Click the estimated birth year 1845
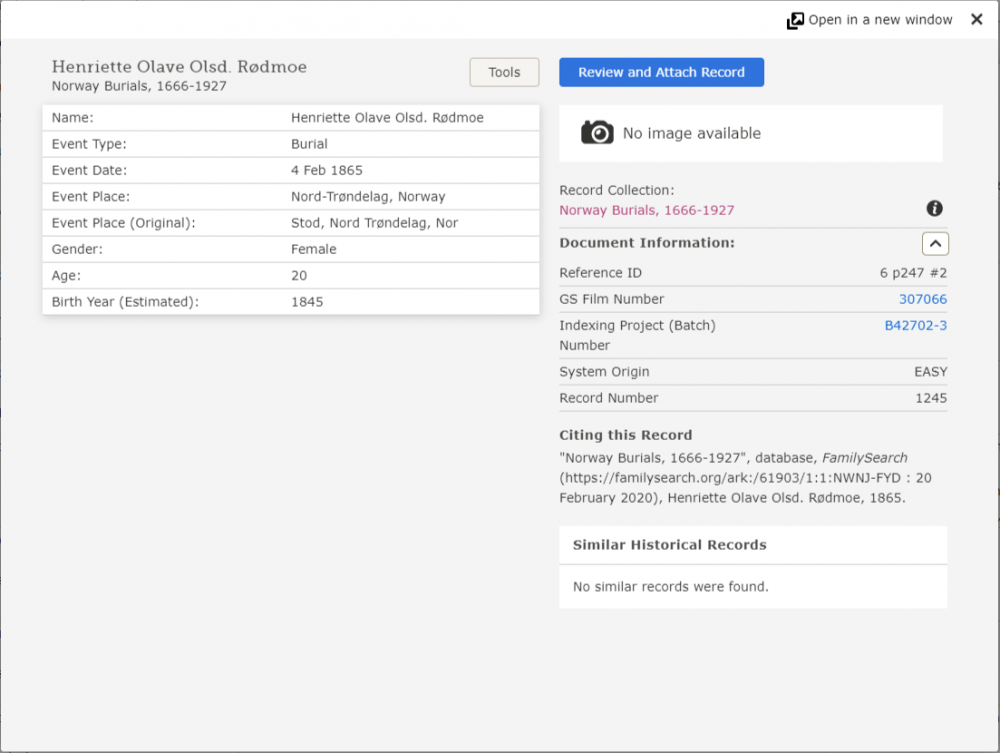The width and height of the screenshot is (1000, 753). coord(307,301)
